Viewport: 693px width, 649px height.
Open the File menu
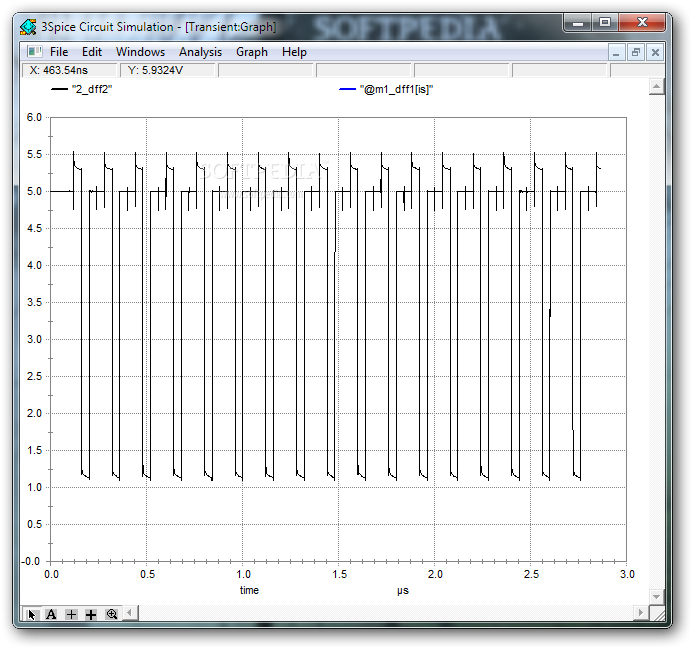point(59,52)
